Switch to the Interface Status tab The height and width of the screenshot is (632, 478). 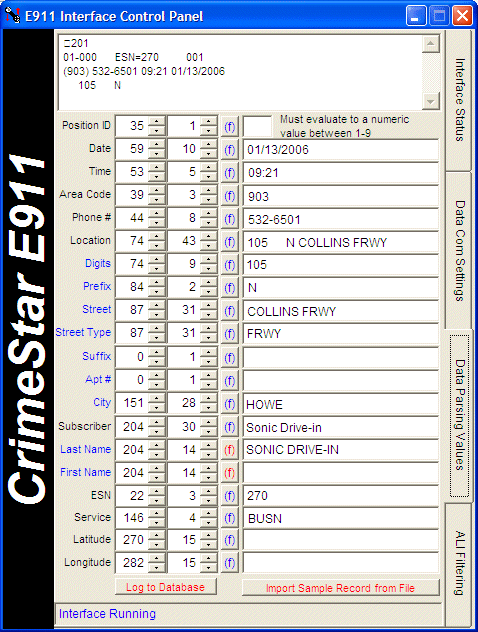tap(459, 100)
